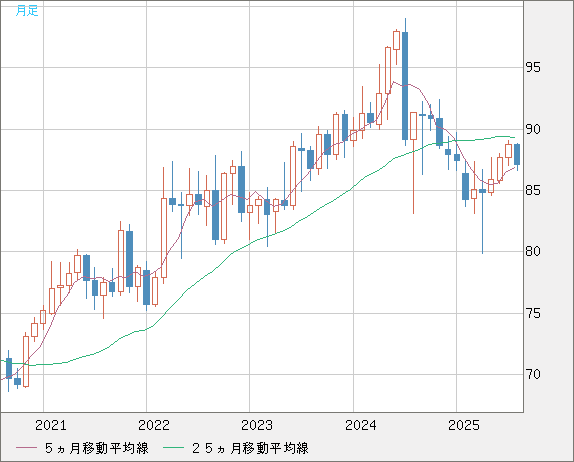Click the 2021 year axis label

[x=51, y=425]
